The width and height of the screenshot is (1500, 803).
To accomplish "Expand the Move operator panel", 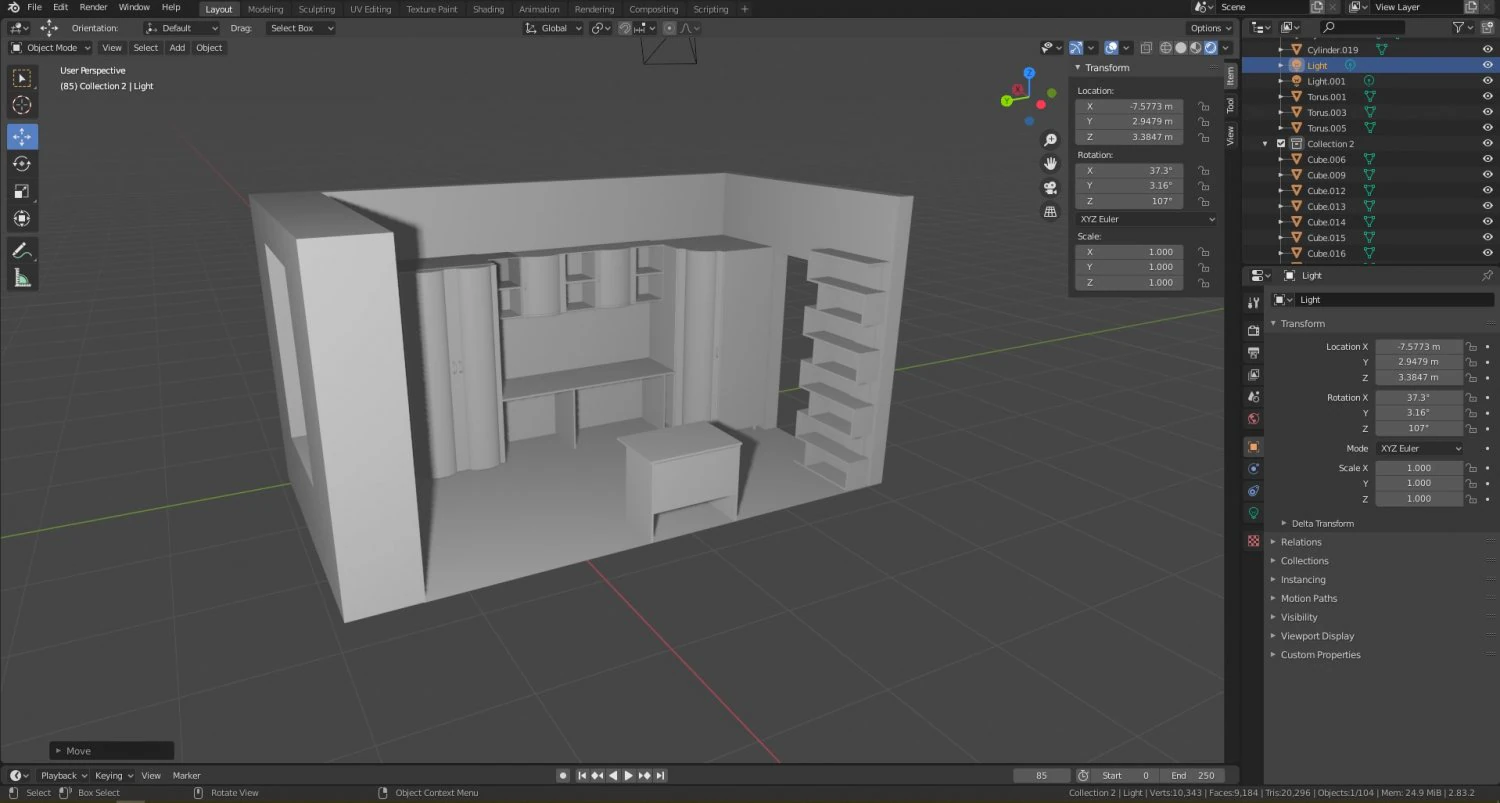I will click(x=111, y=751).
